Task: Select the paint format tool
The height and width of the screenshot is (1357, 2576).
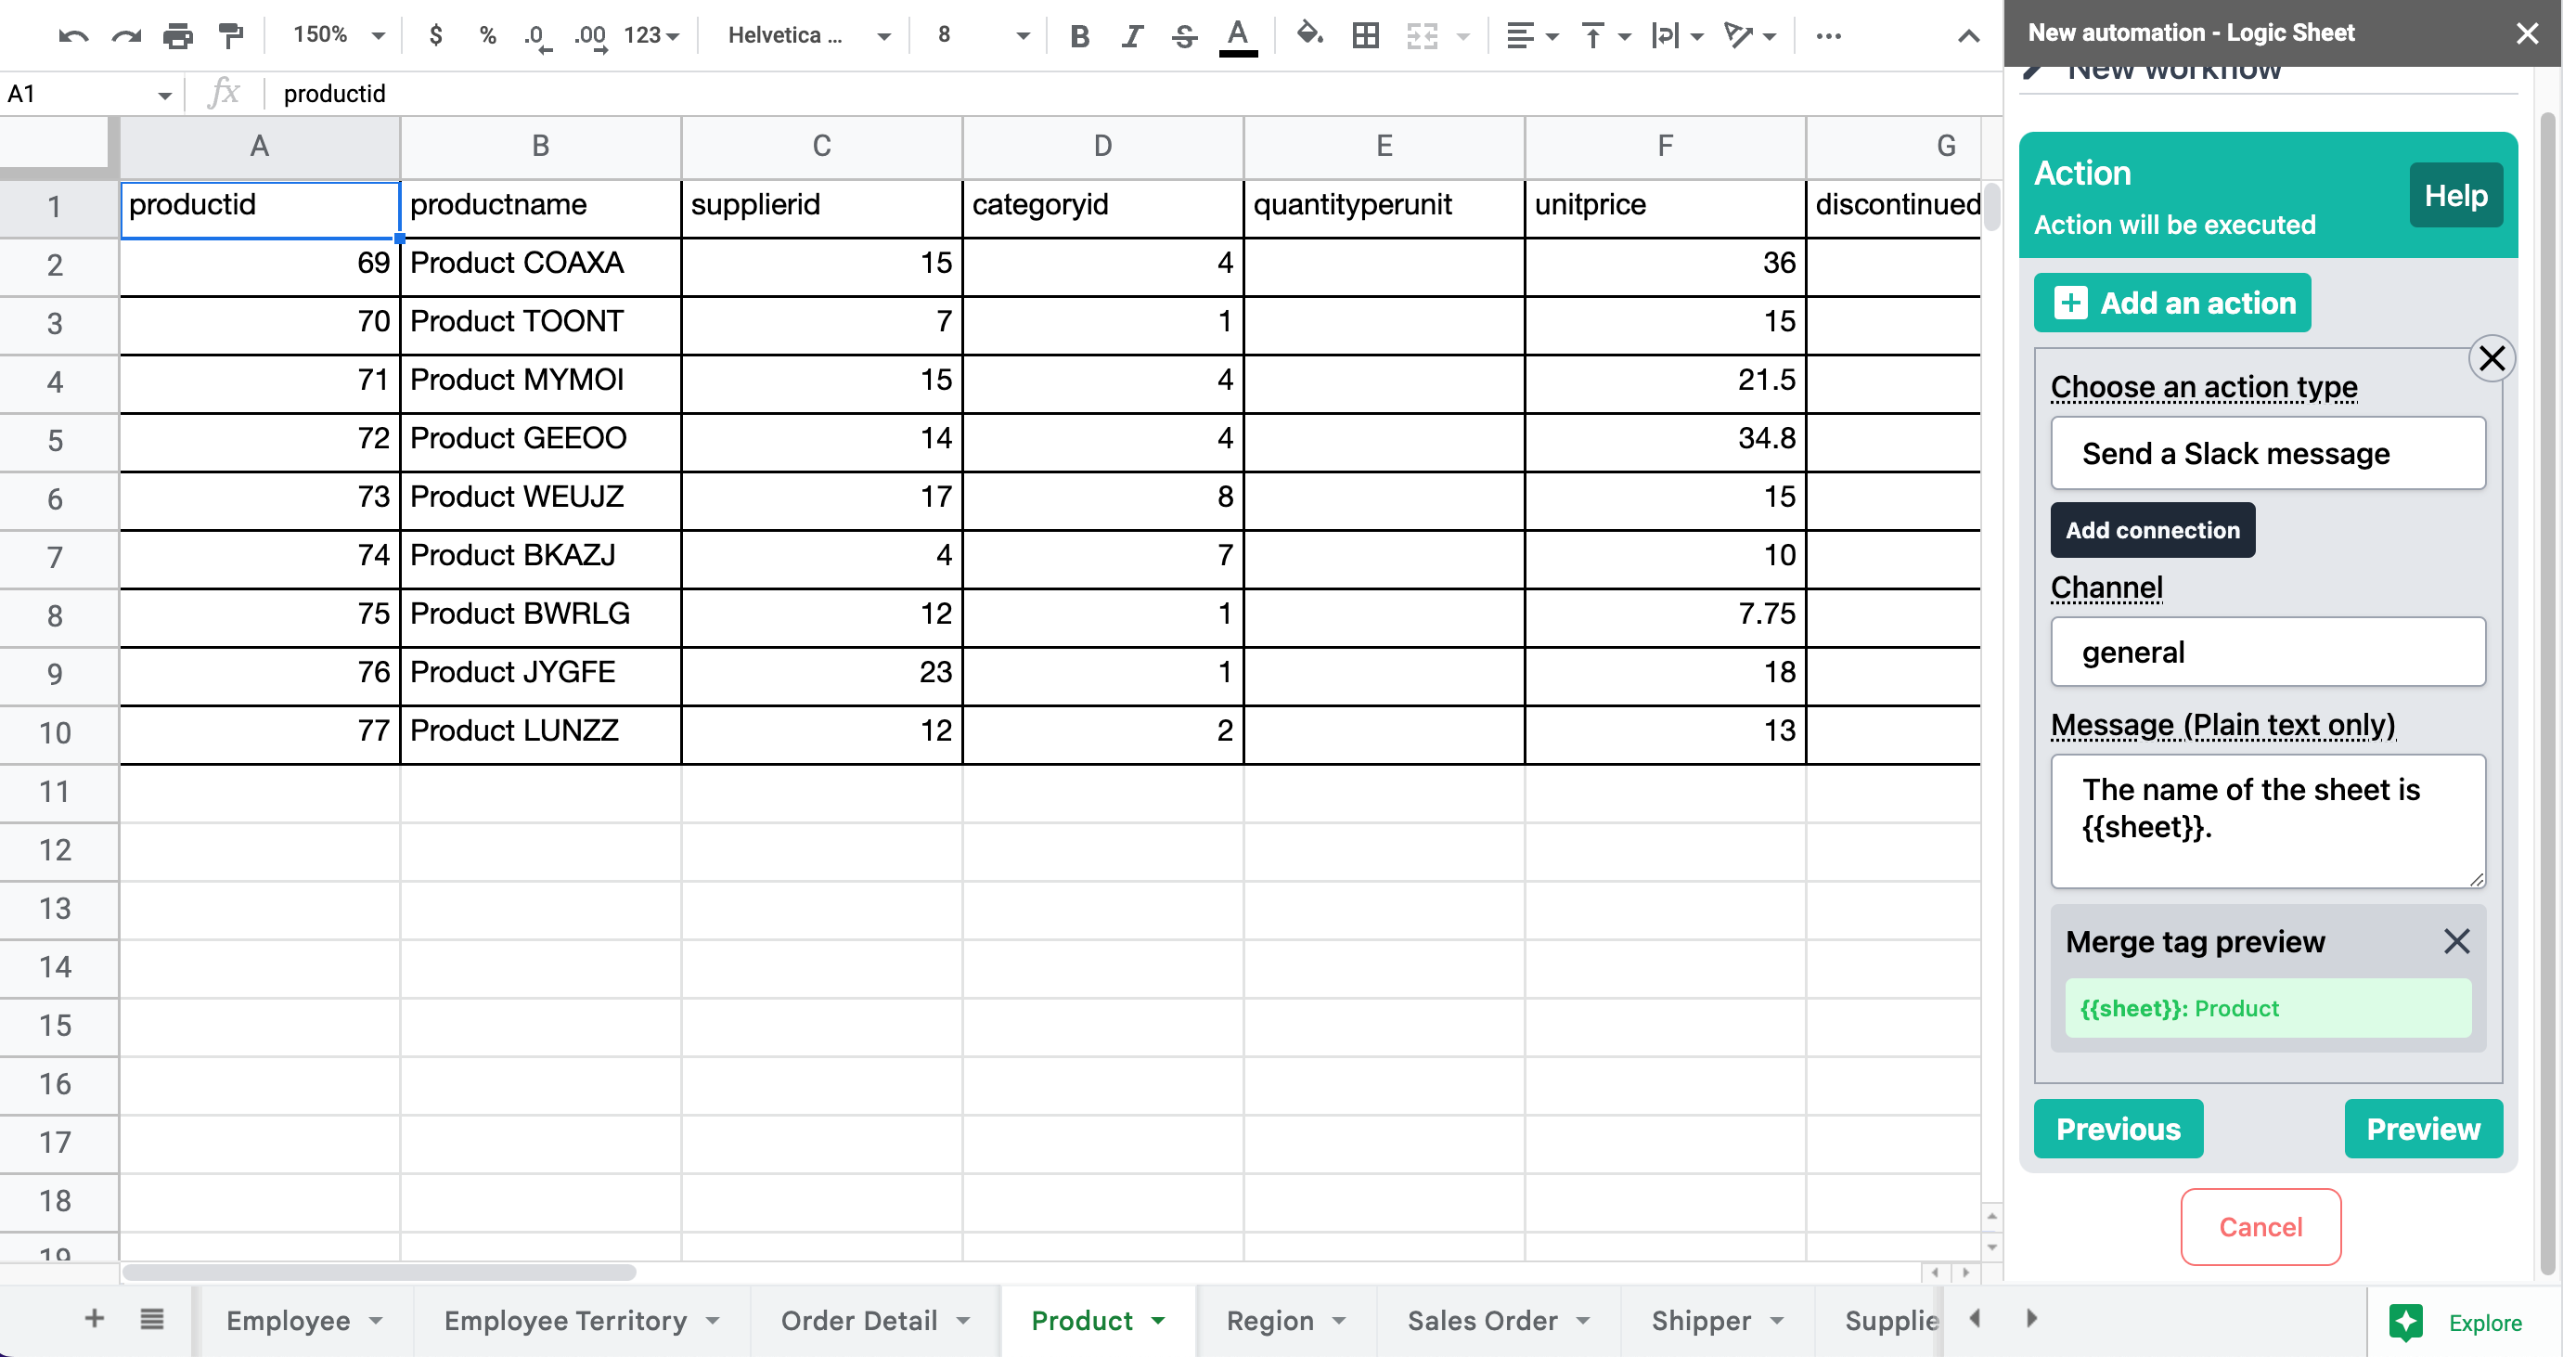Action: tap(231, 36)
